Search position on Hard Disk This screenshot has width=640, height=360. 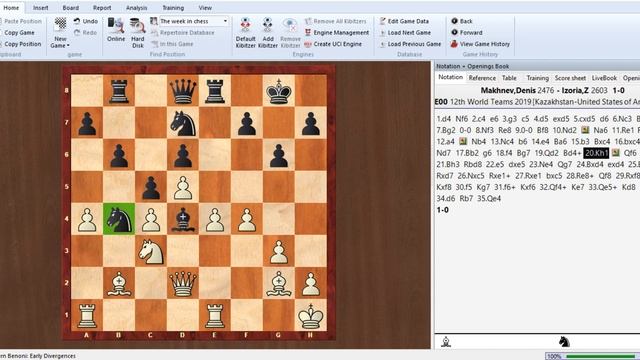point(138,33)
